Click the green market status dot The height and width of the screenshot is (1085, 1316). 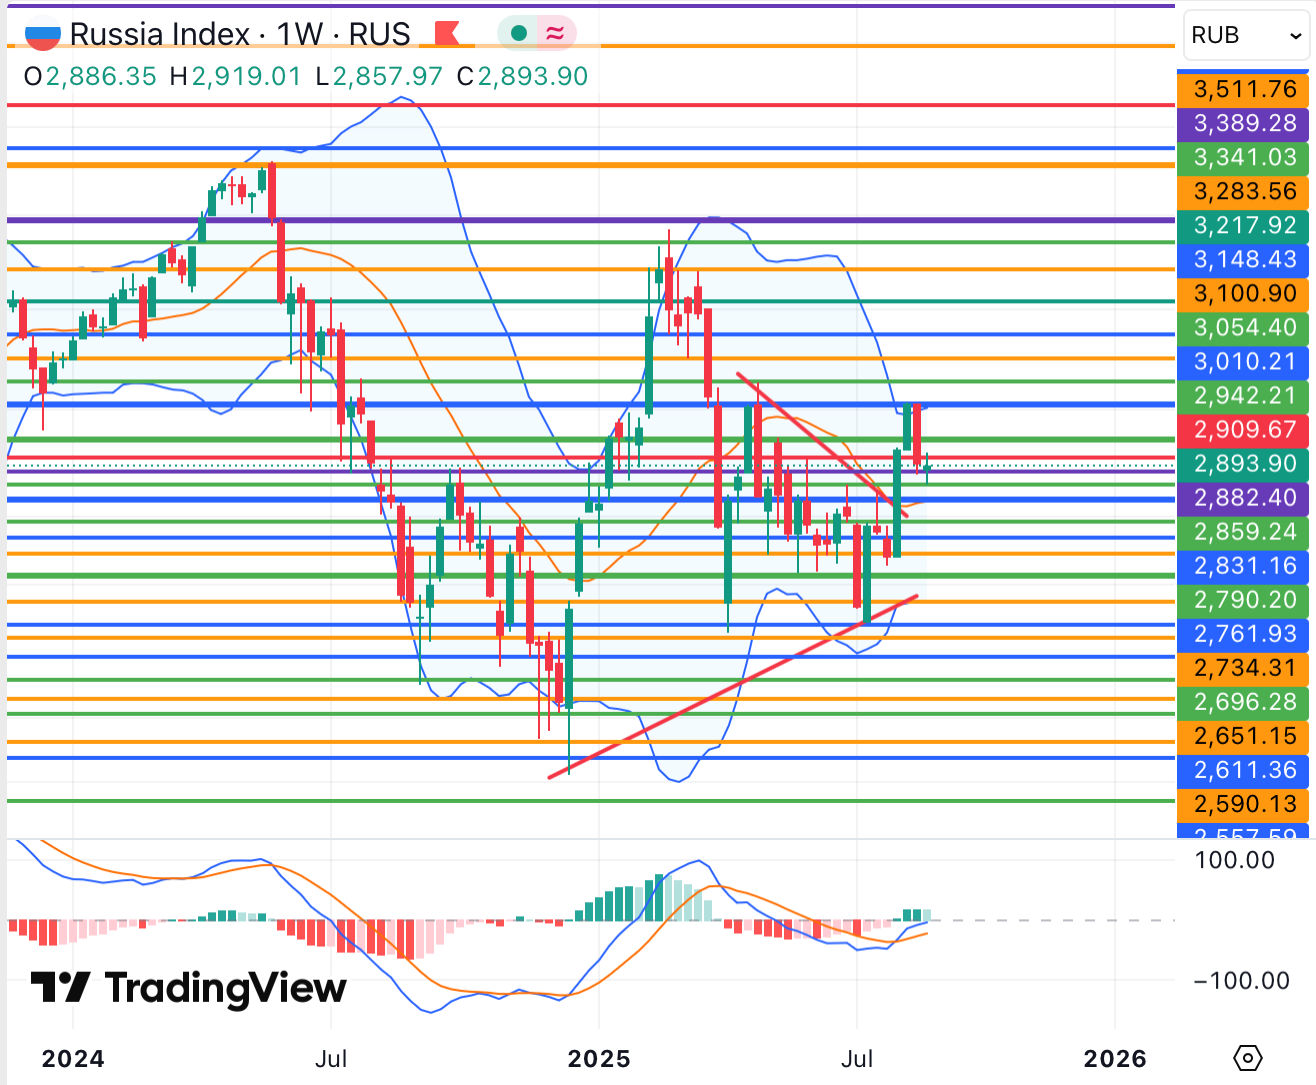pyautogui.click(x=518, y=34)
